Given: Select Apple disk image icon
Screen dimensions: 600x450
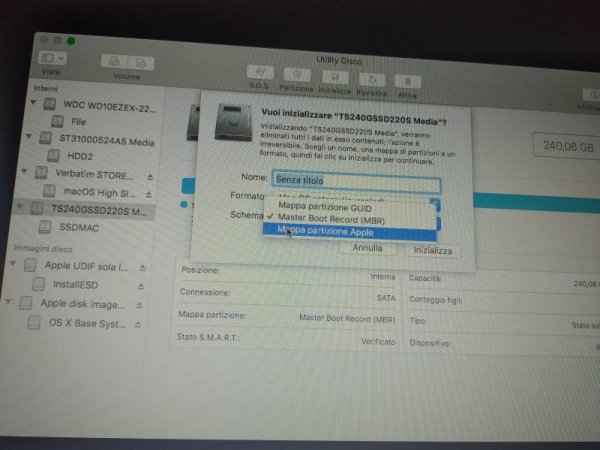Looking at the screenshot, I should (26, 303).
